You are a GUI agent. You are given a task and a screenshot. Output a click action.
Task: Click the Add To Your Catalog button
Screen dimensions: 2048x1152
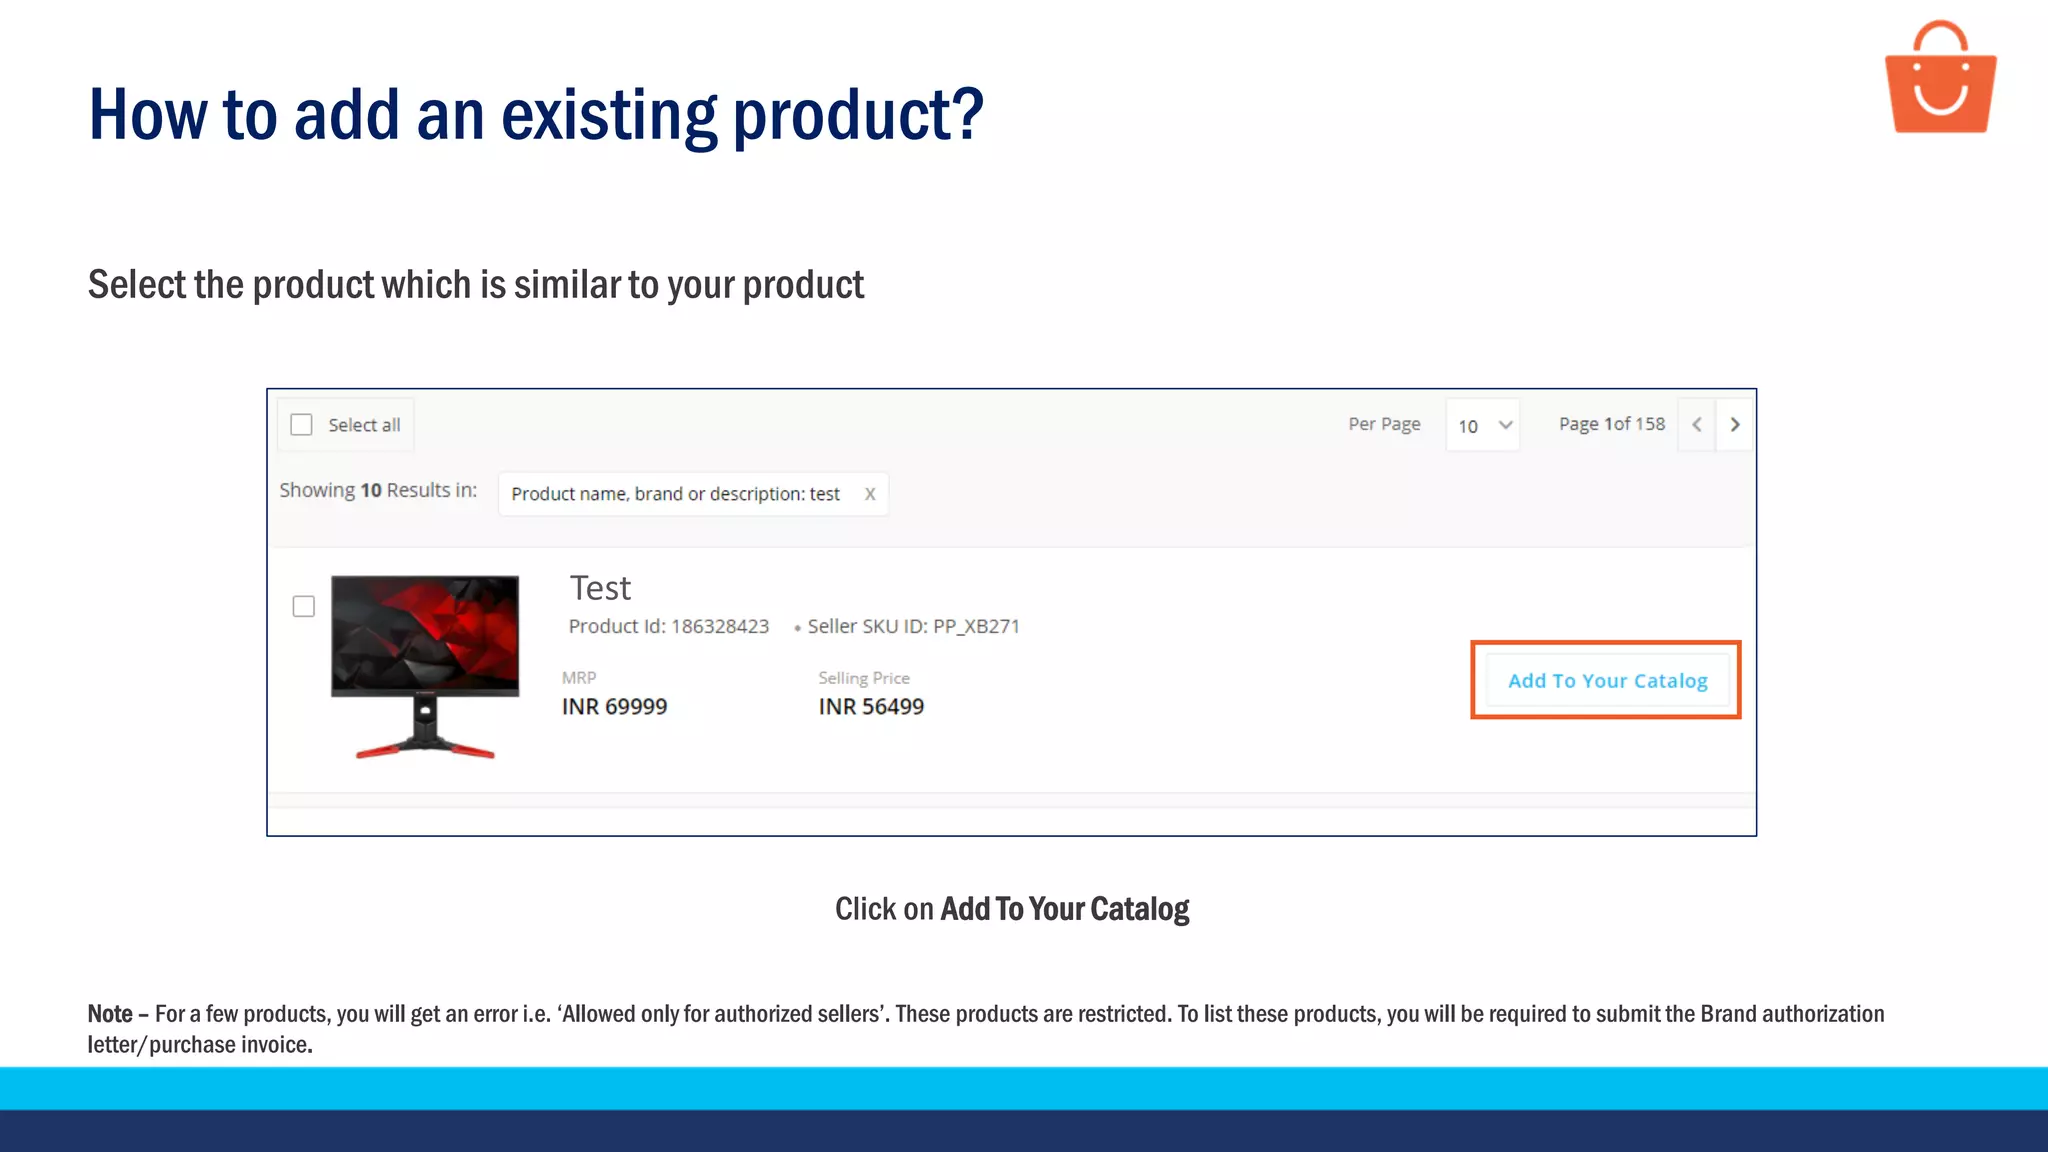click(x=1607, y=680)
